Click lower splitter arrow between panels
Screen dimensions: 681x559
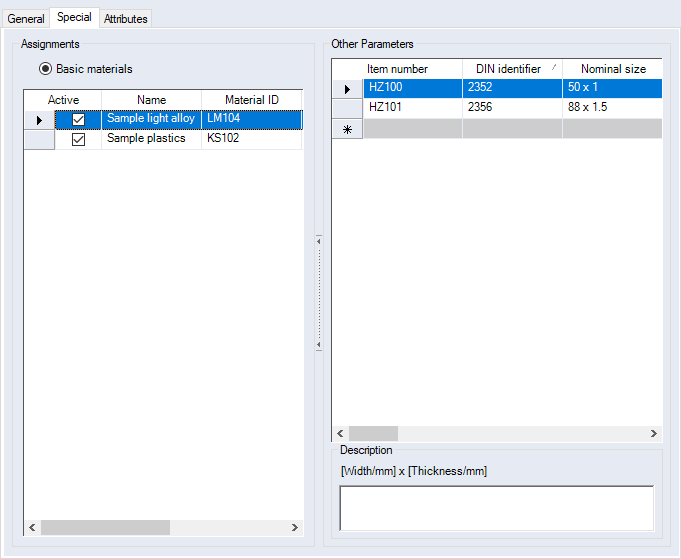pos(318,345)
